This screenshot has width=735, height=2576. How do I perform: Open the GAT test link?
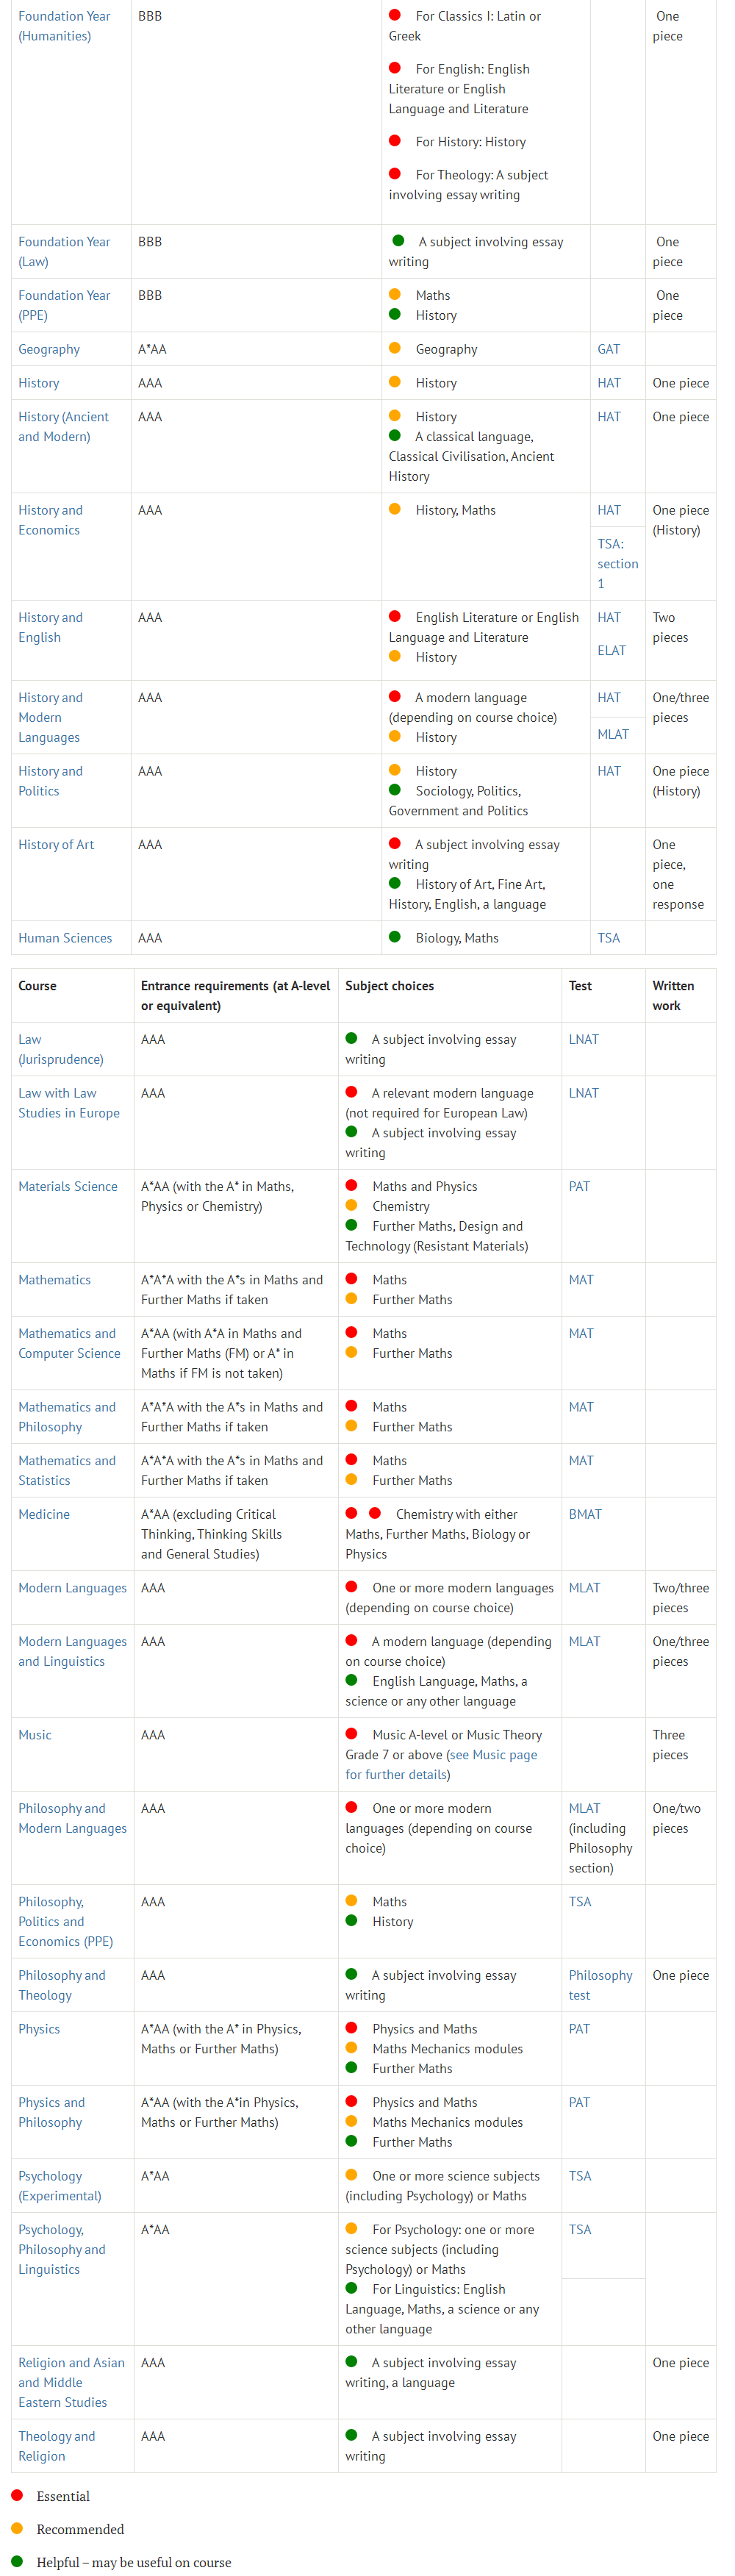pyautogui.click(x=608, y=349)
